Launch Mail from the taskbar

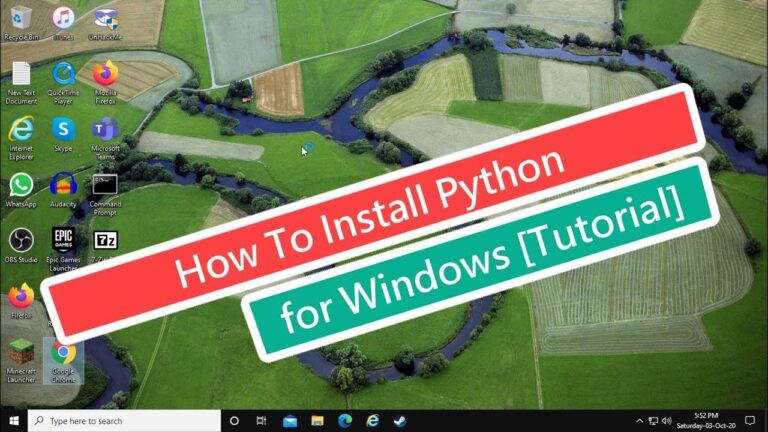click(x=289, y=421)
